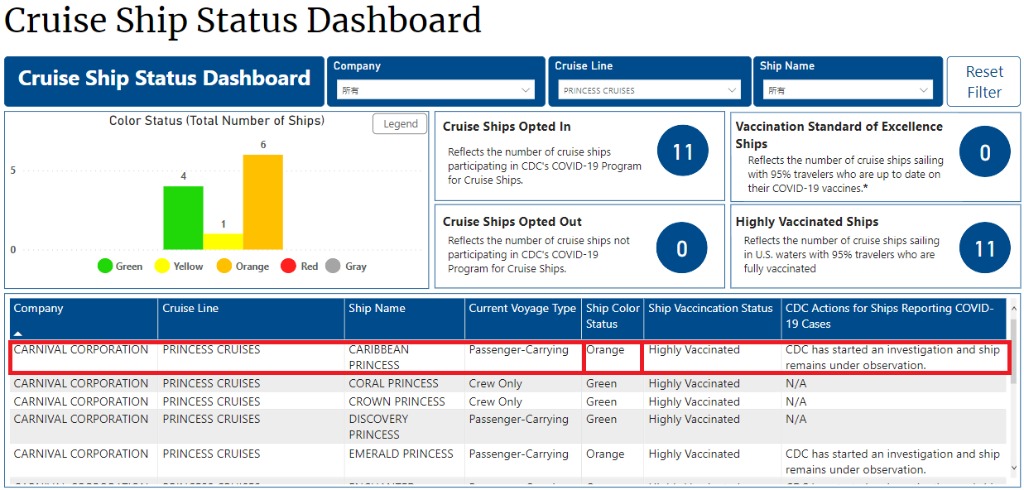Viewport: 1024px width, 490px height.
Task: Click Vaccination Standard of Excellence value 0
Action: click(x=985, y=152)
